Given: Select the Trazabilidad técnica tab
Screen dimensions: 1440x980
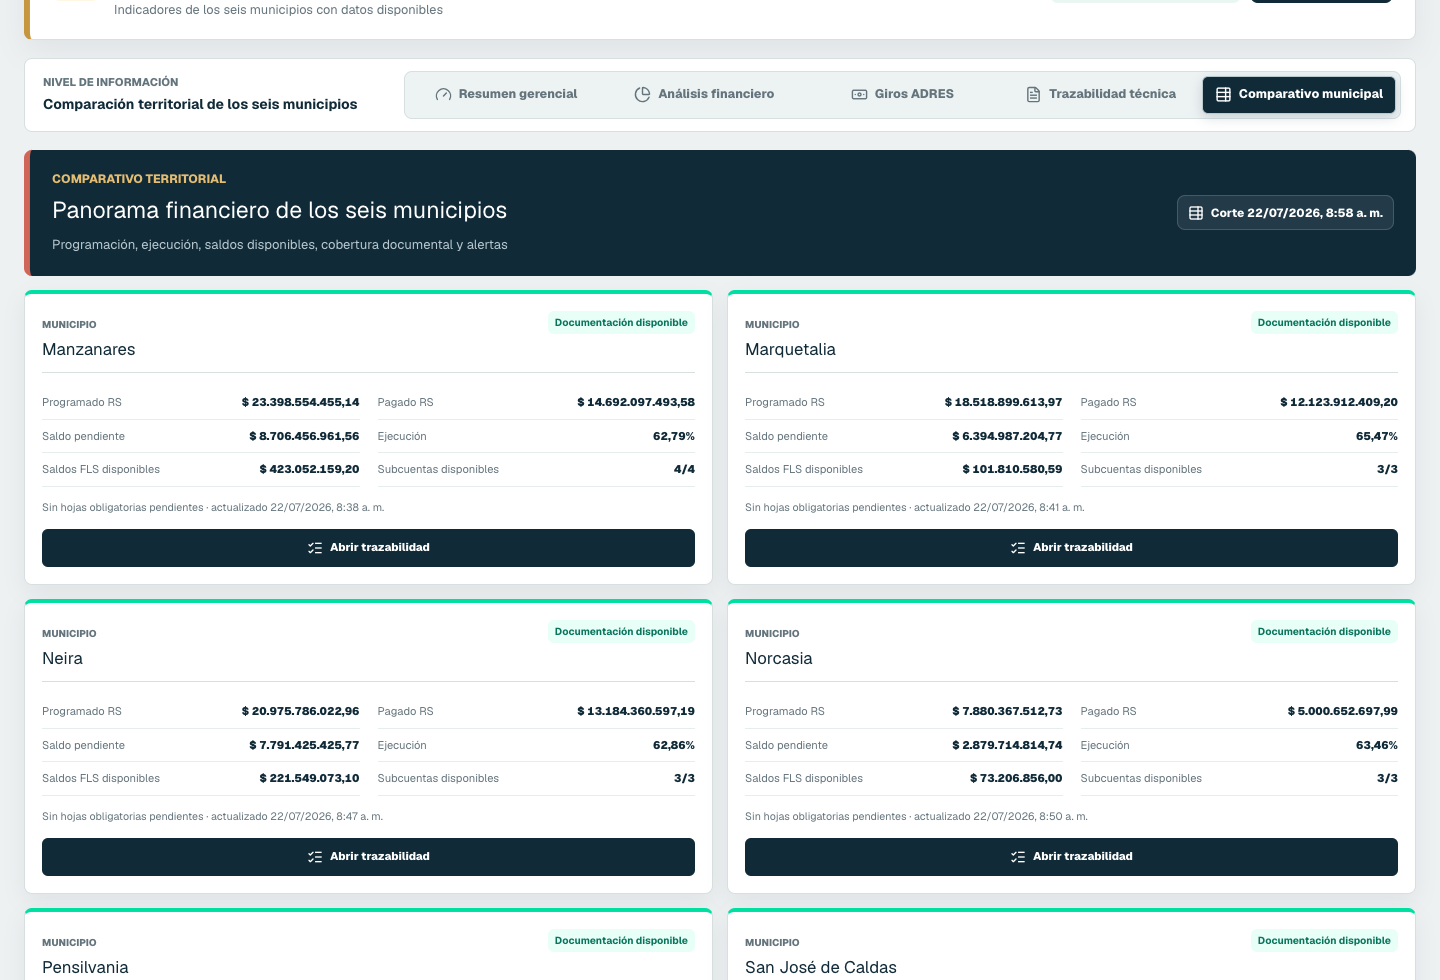Looking at the screenshot, I should pyautogui.click(x=1100, y=94).
